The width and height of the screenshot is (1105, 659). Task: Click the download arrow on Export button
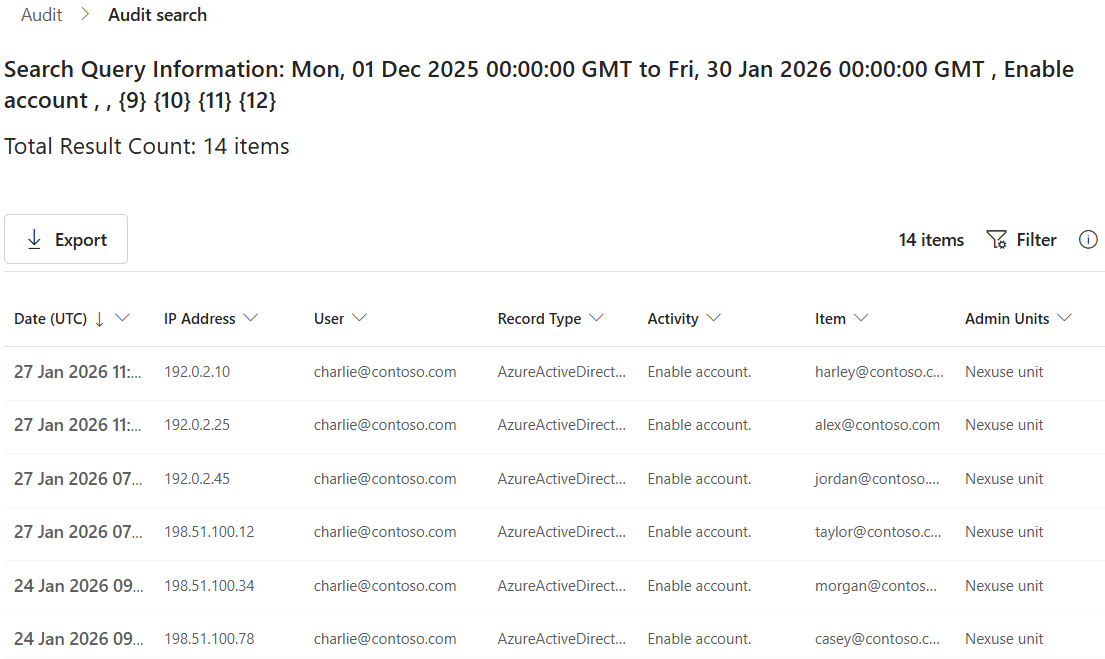click(35, 239)
